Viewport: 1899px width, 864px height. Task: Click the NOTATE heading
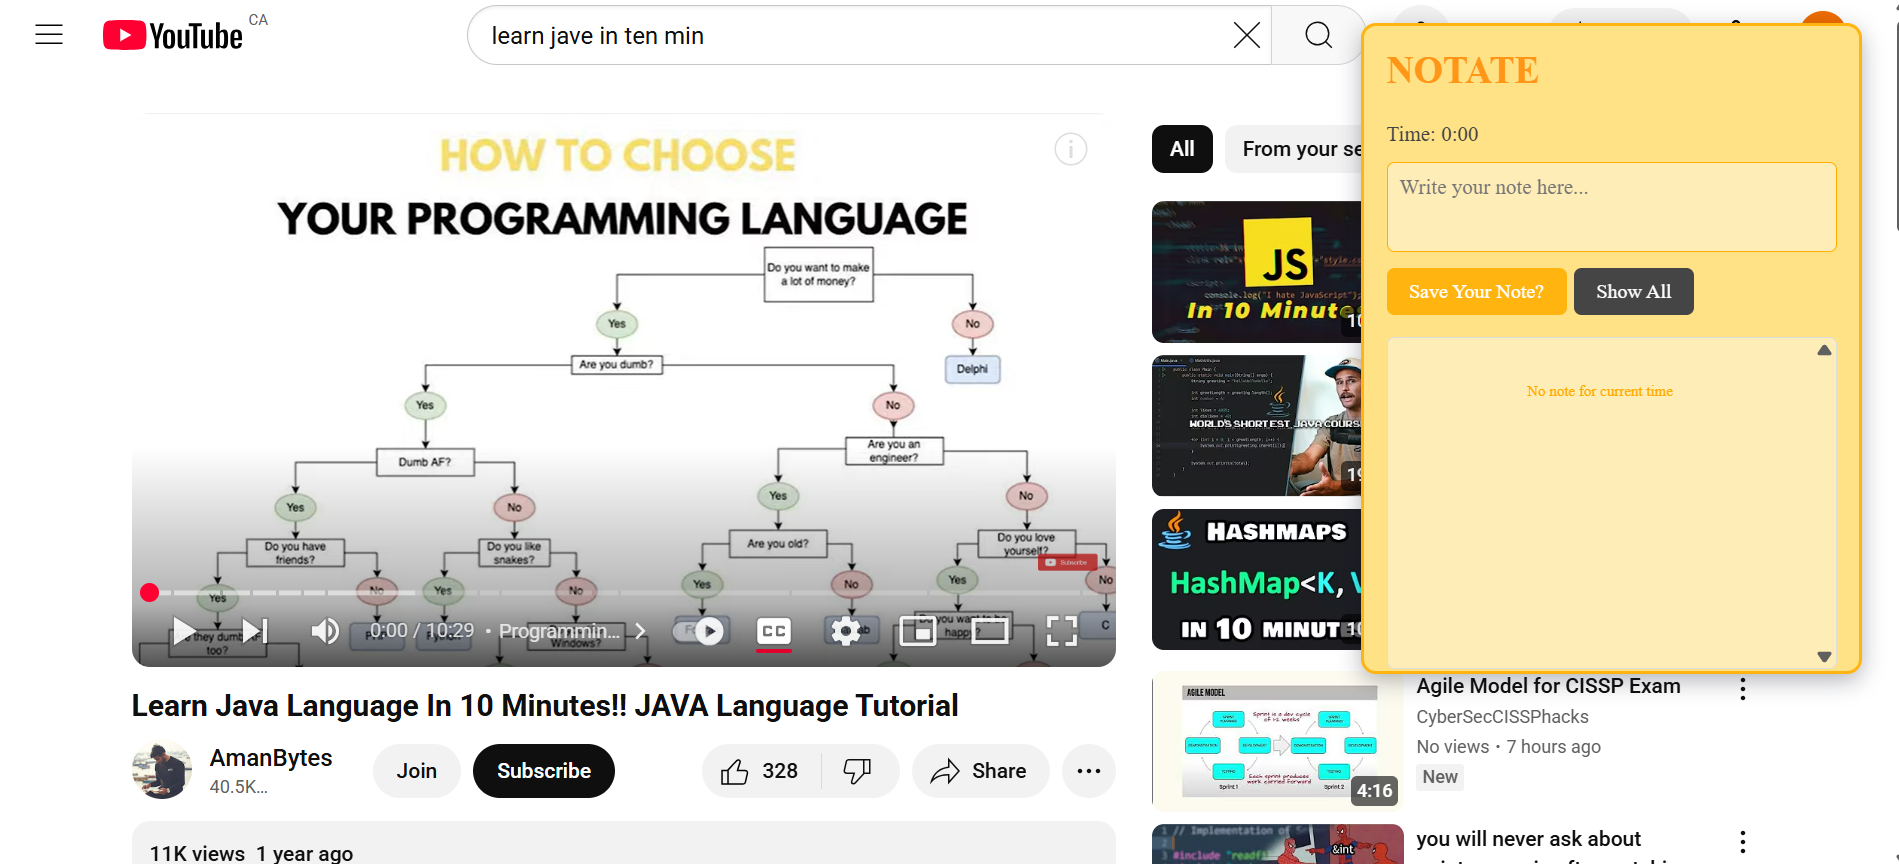click(1462, 71)
